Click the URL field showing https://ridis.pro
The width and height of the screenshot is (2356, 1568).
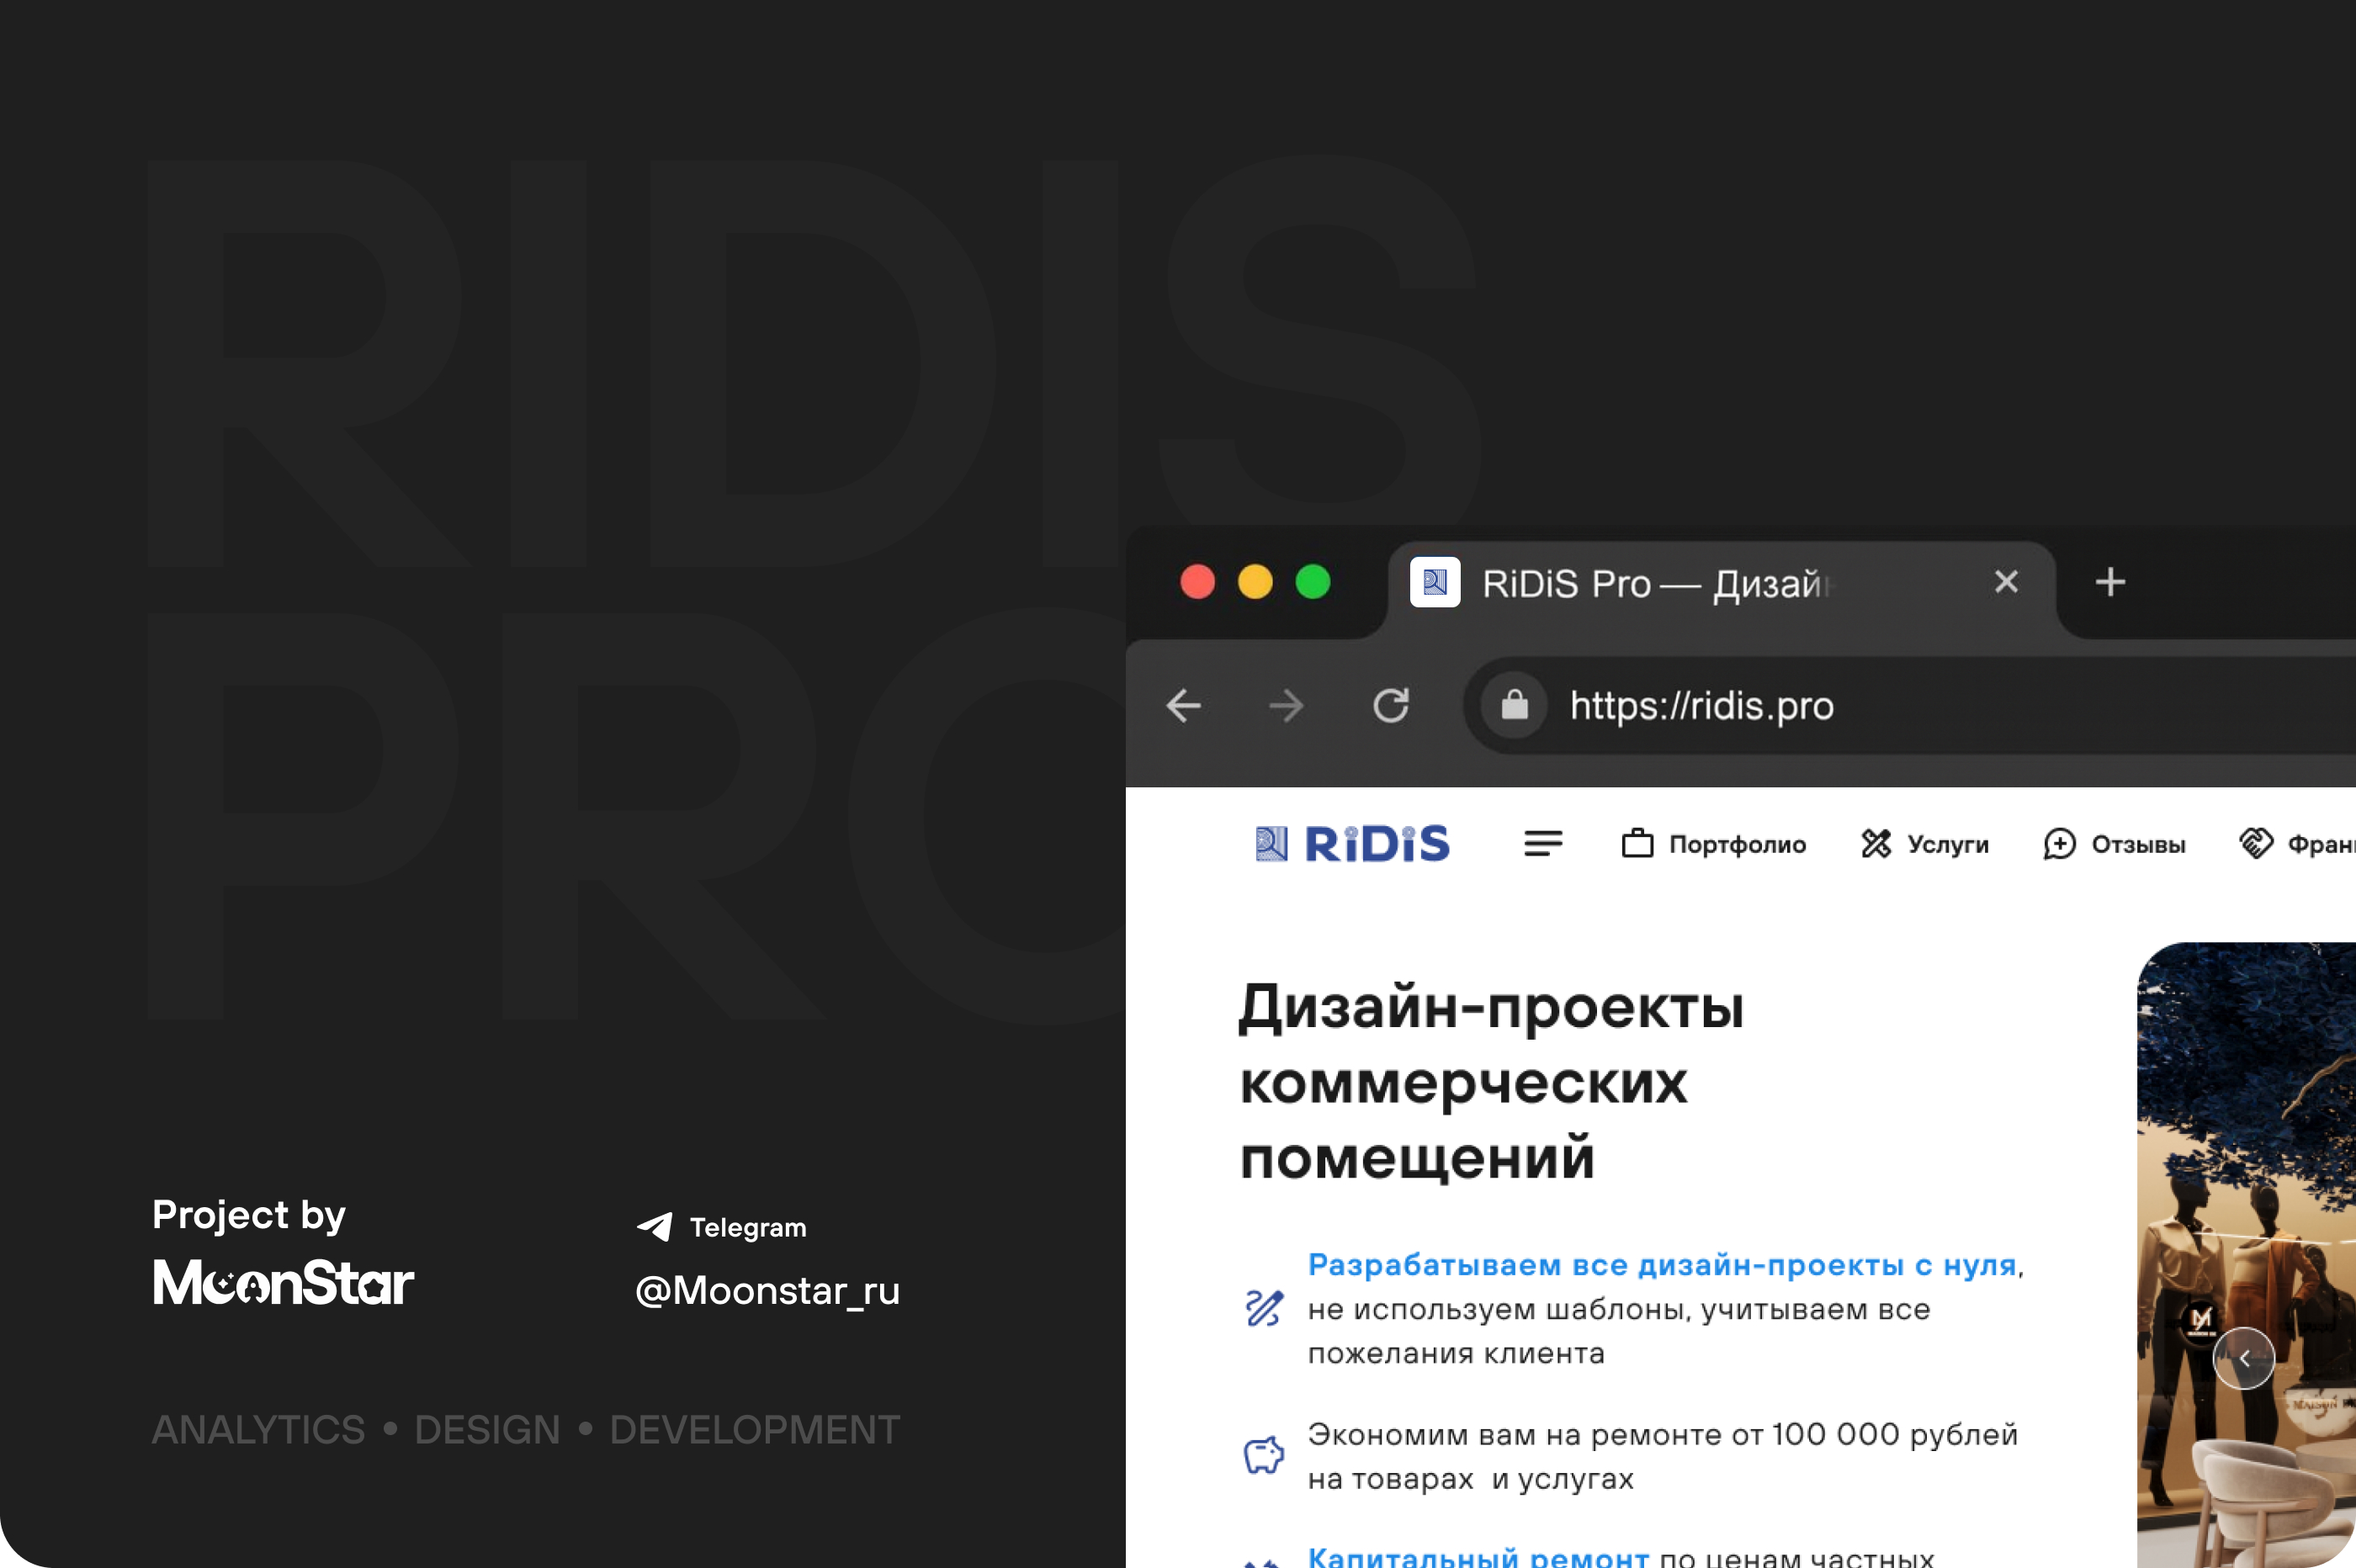coord(1703,705)
